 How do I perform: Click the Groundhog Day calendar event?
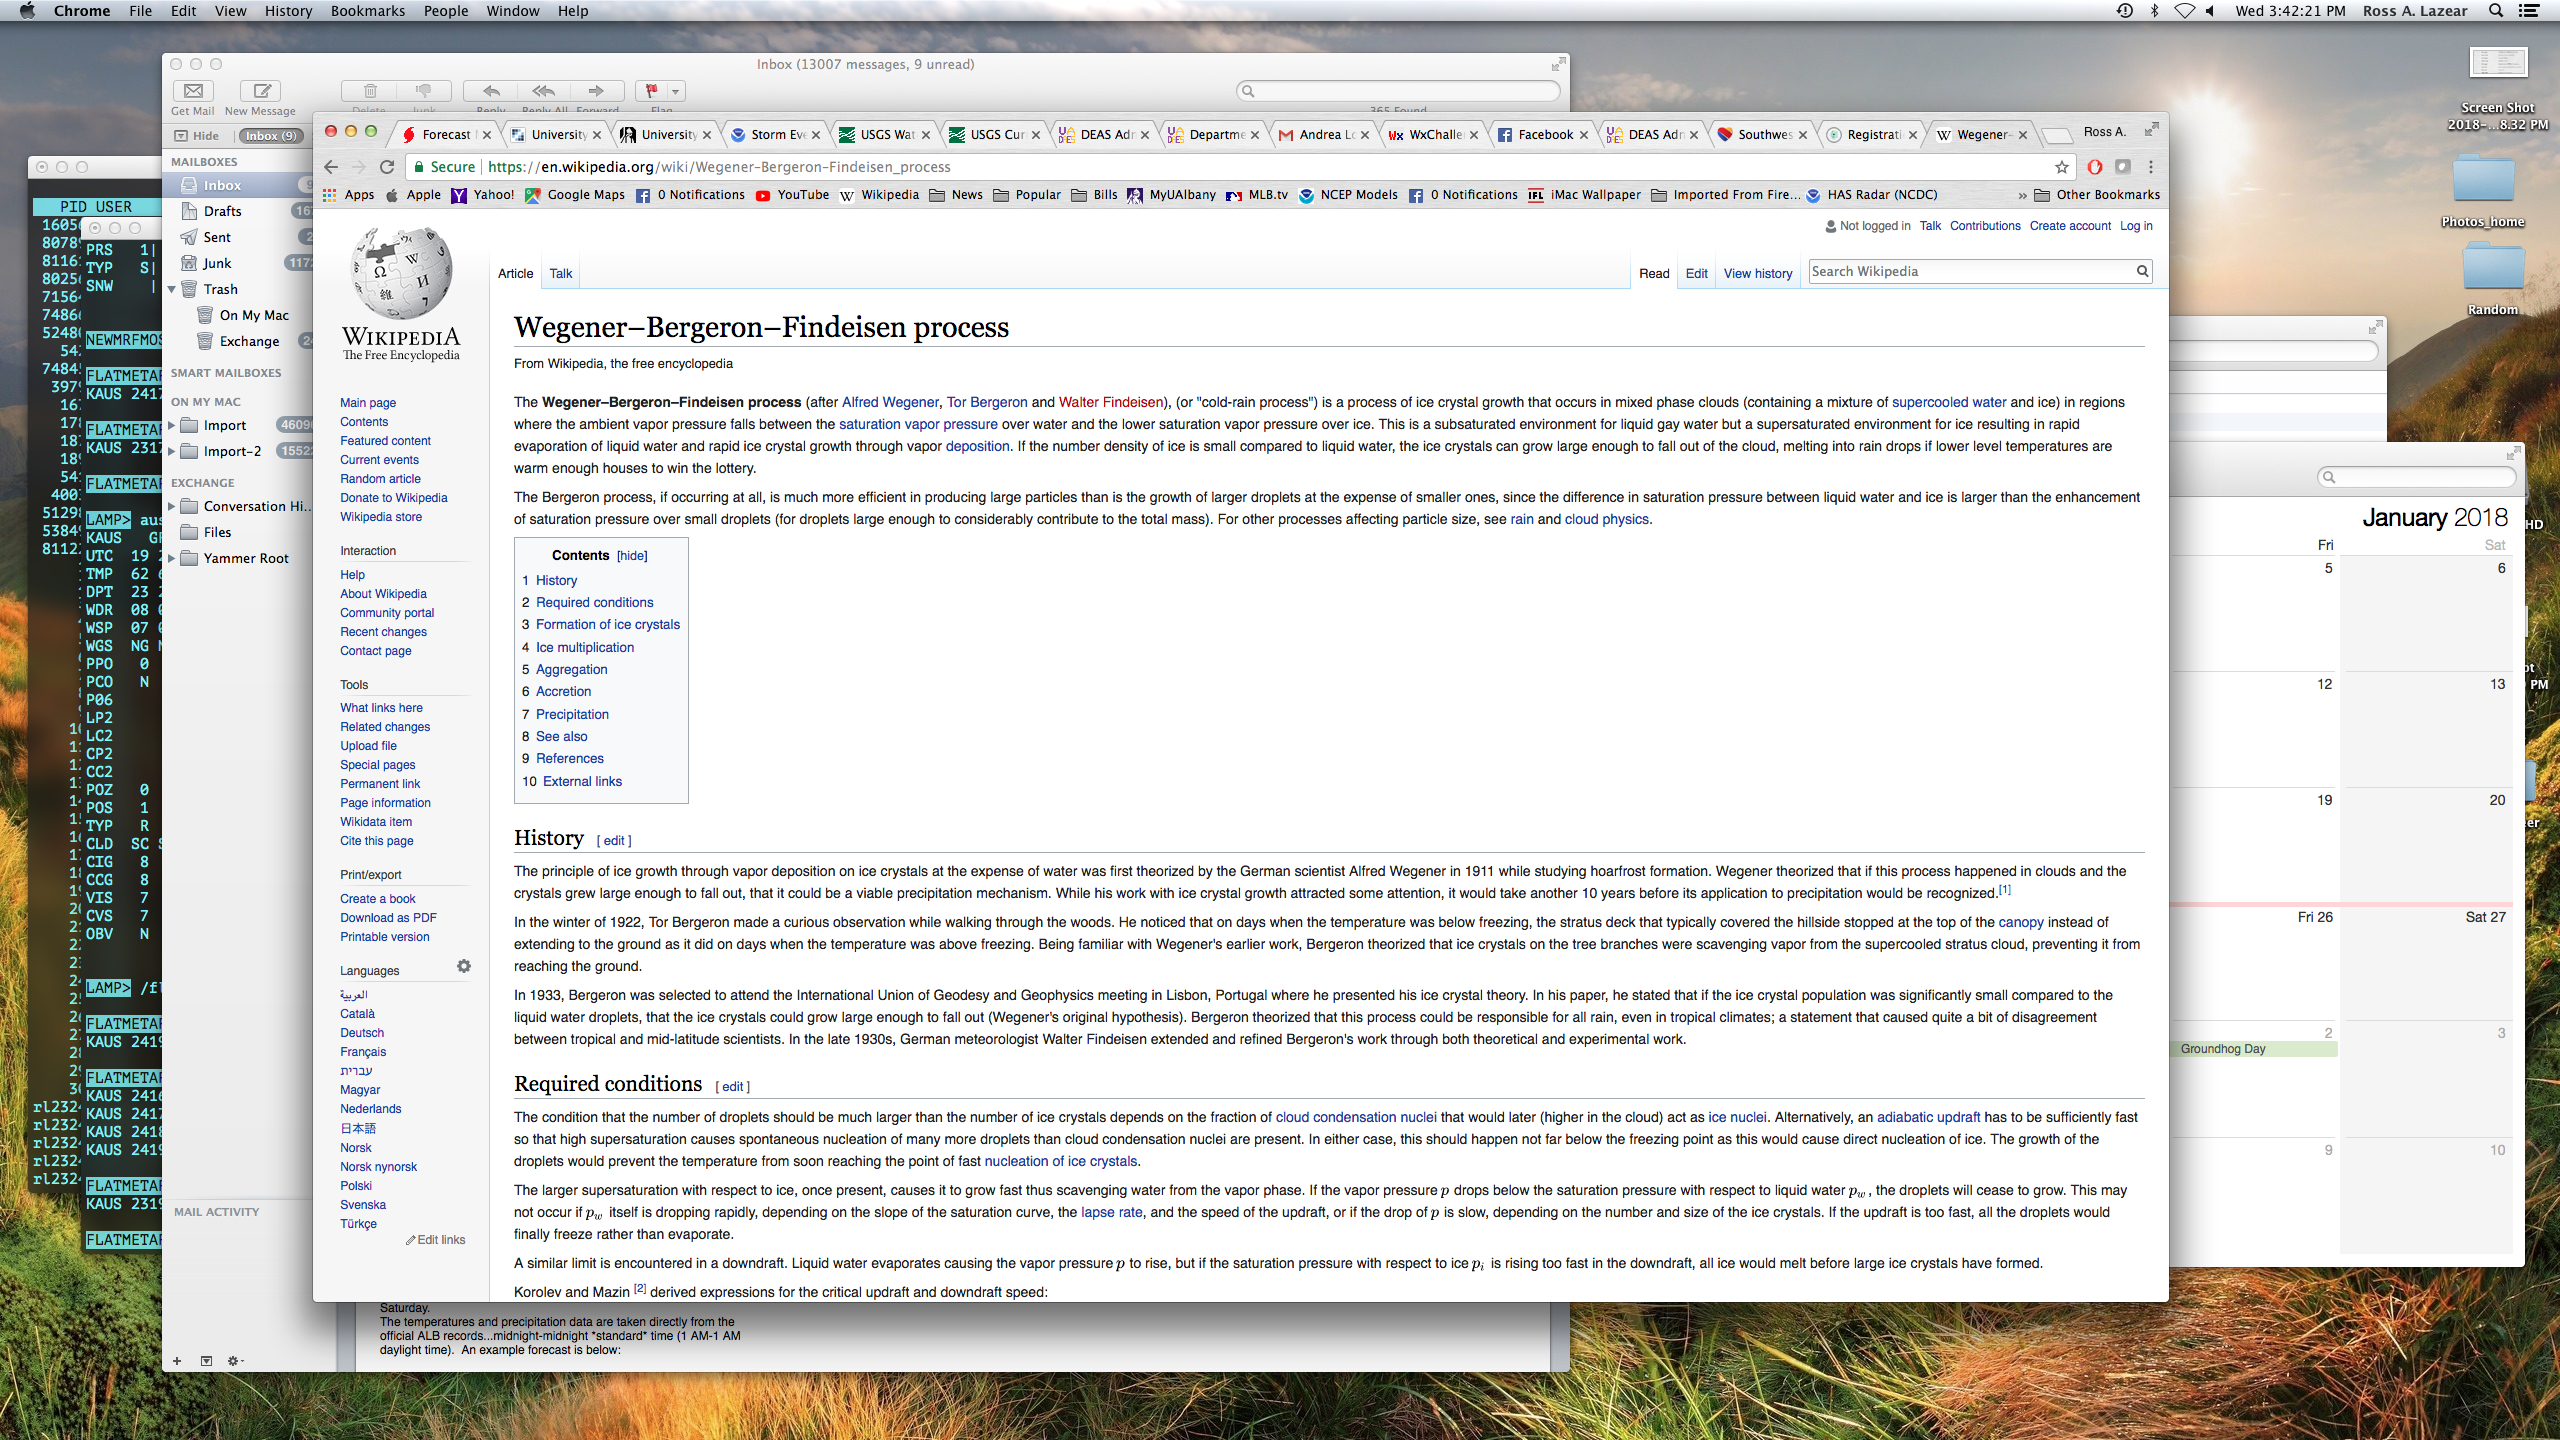[2254, 1049]
